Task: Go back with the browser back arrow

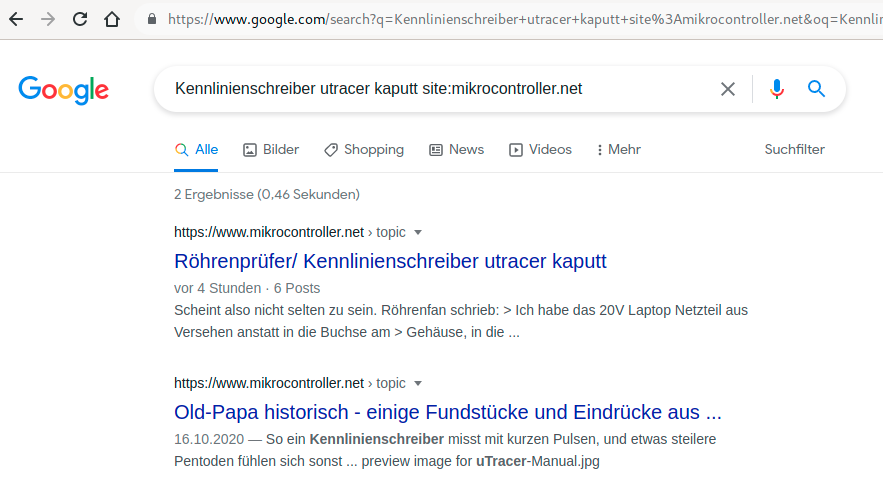Action: (x=16, y=19)
